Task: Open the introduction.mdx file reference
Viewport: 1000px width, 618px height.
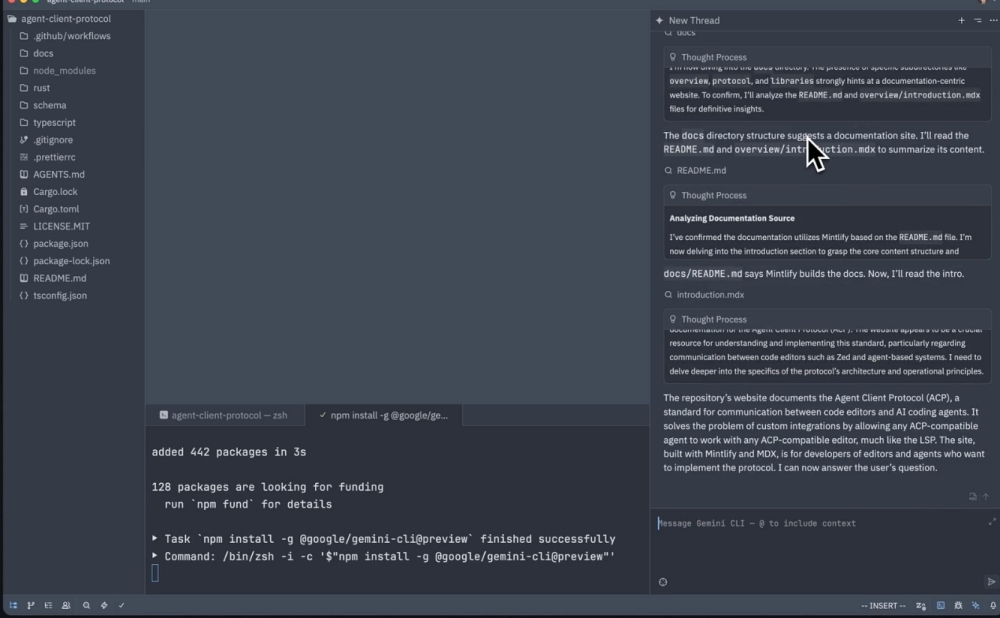Action: point(709,295)
